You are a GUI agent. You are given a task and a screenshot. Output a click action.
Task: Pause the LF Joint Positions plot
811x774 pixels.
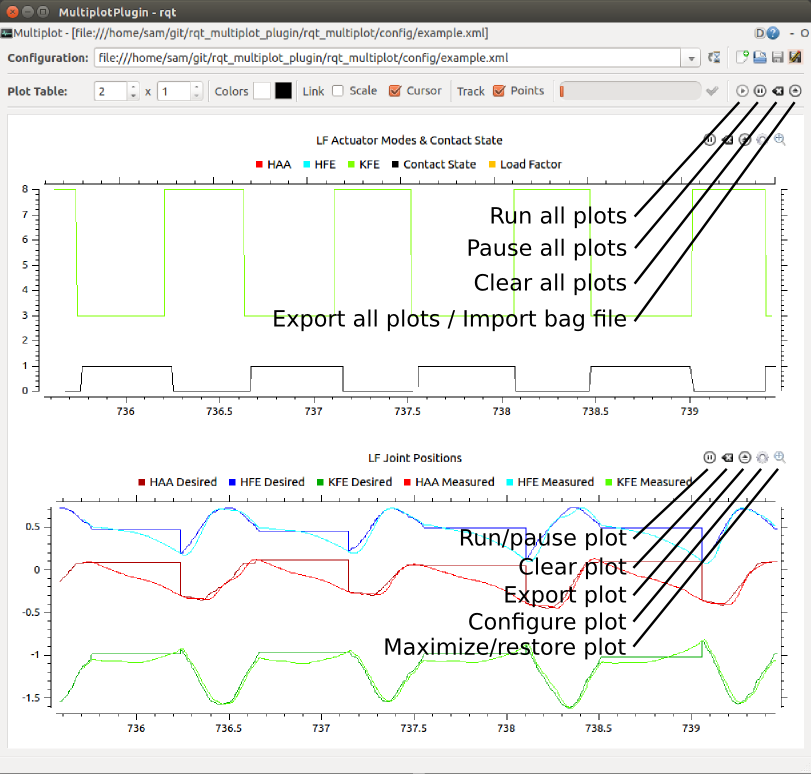pyautogui.click(x=709, y=457)
